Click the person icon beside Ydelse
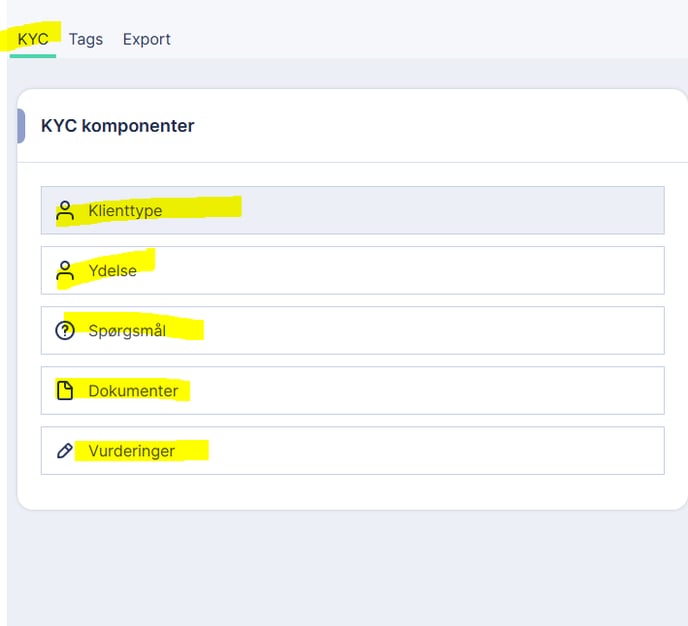 (x=65, y=271)
